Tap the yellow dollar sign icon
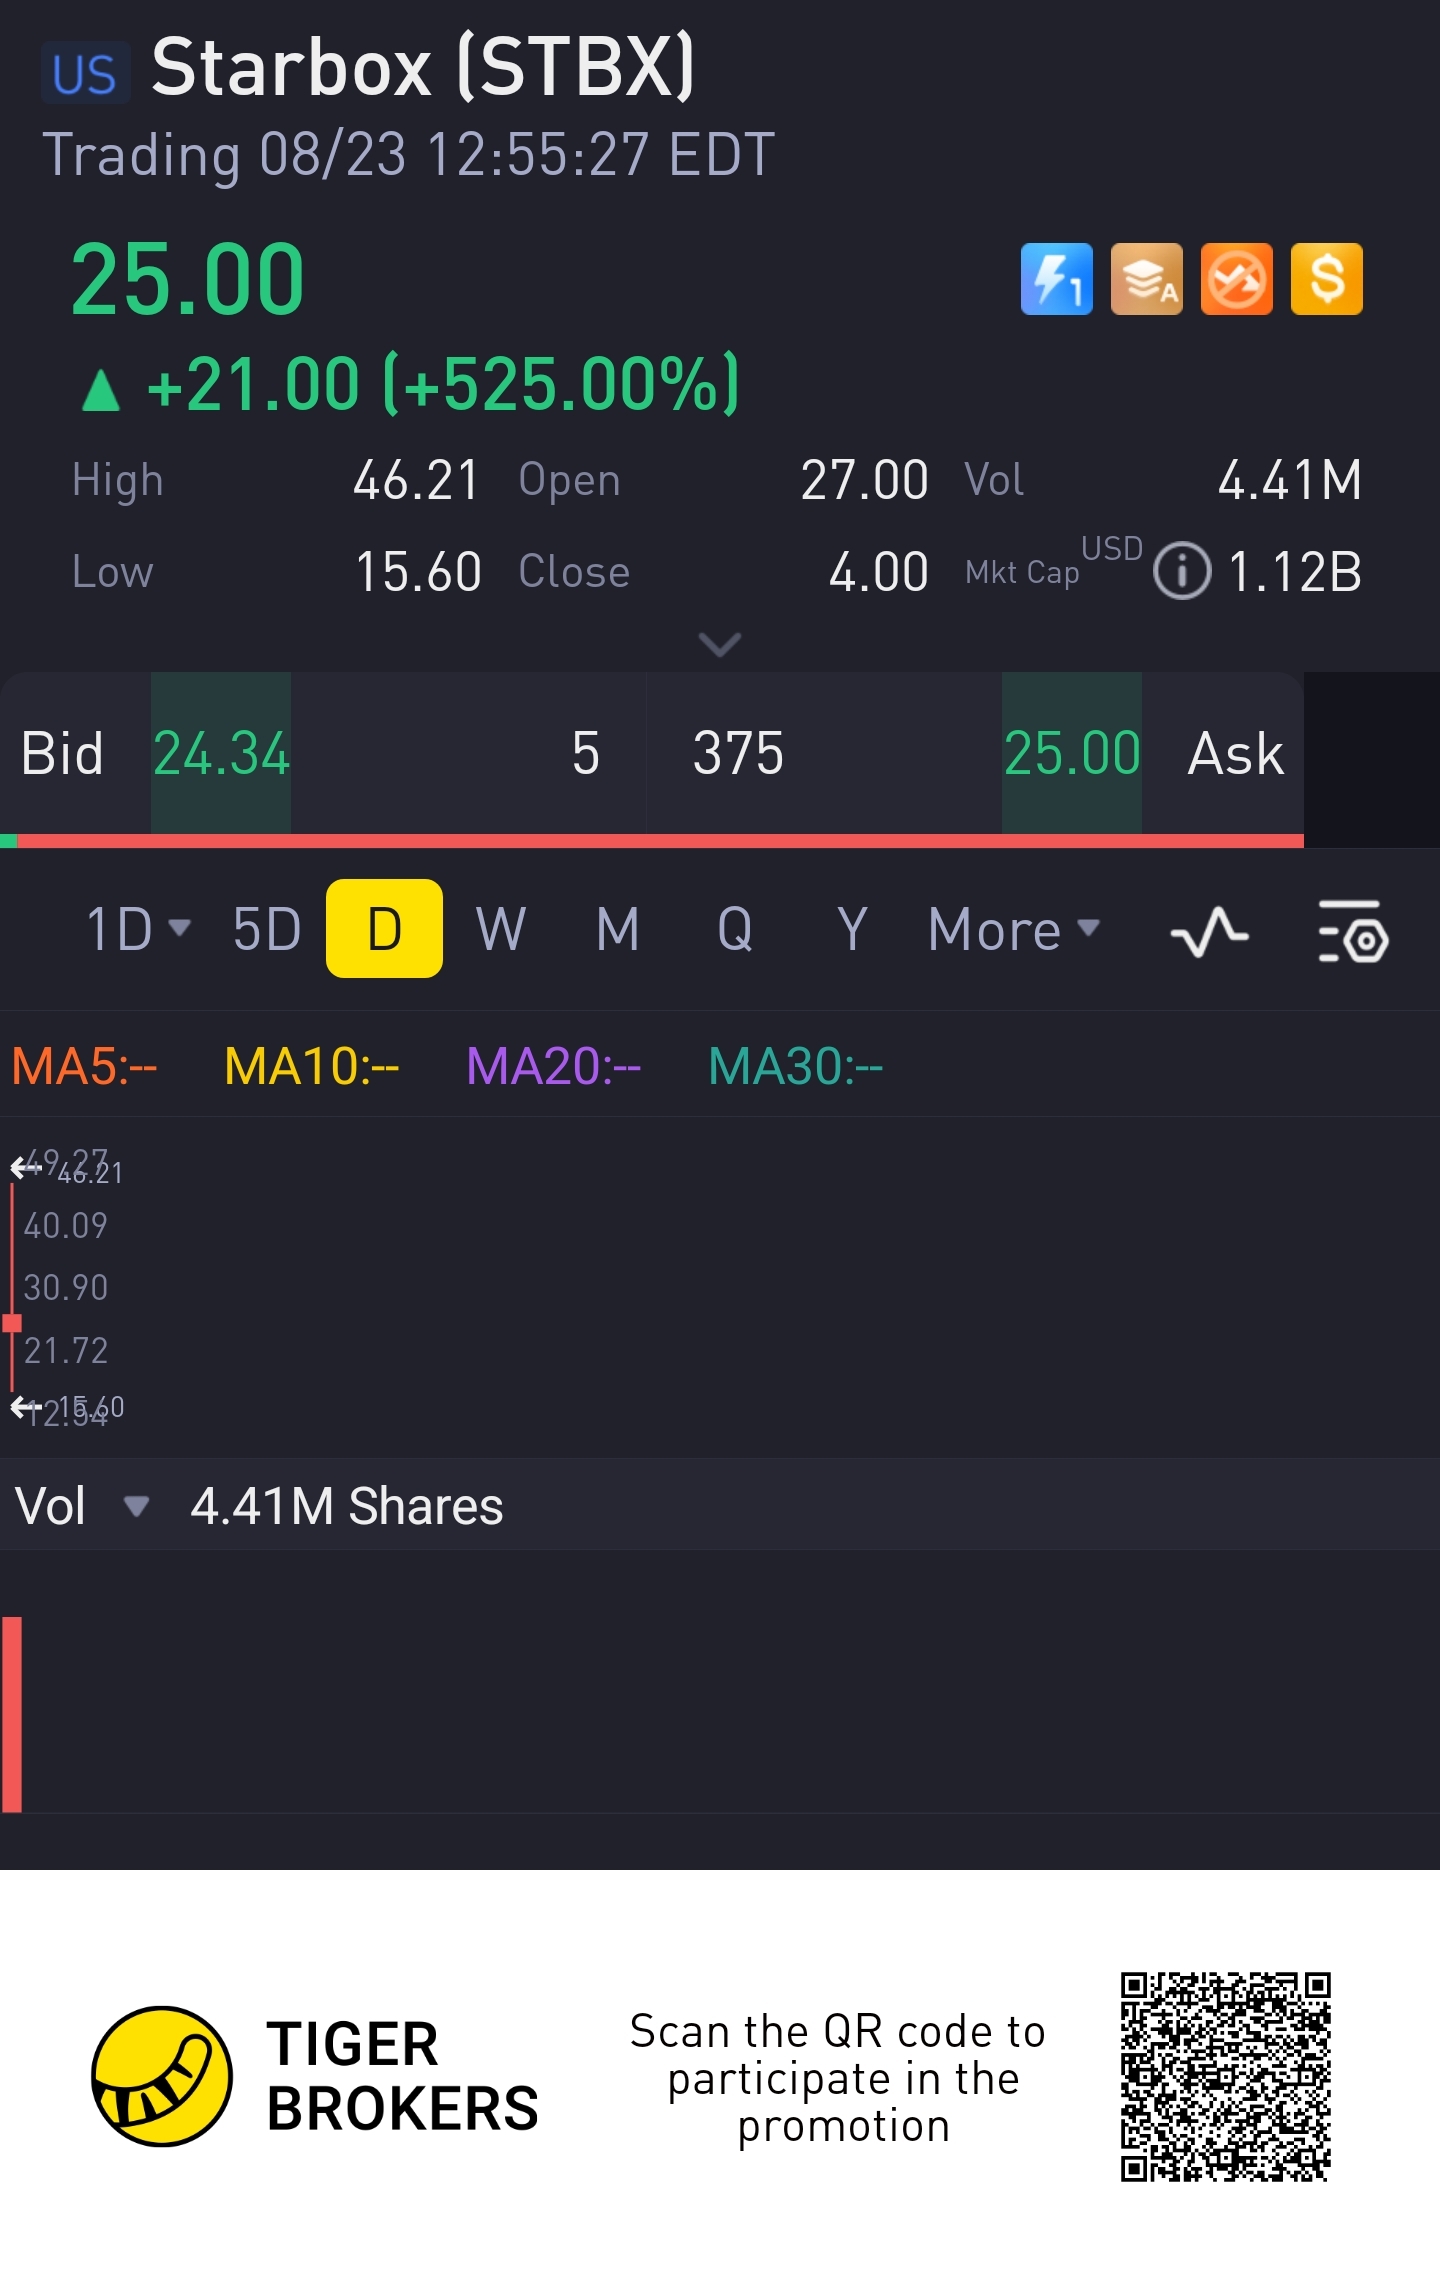The image size is (1440, 2284). pos(1326,279)
